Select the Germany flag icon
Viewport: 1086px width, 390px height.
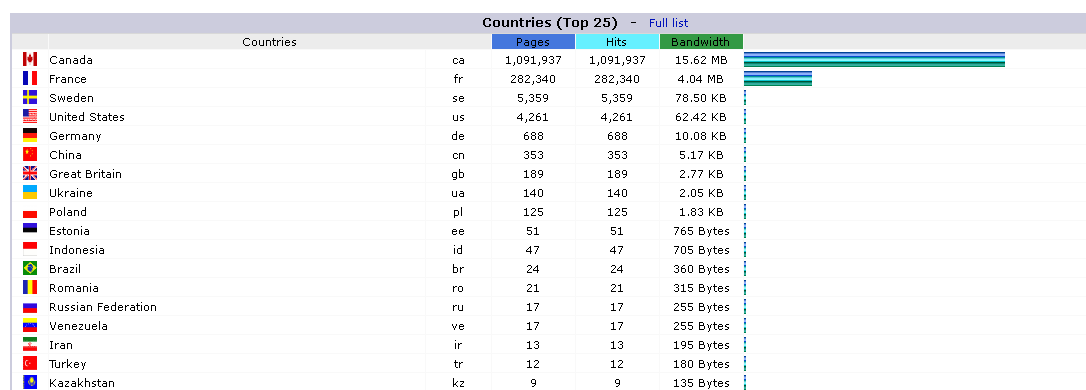[x=30, y=136]
